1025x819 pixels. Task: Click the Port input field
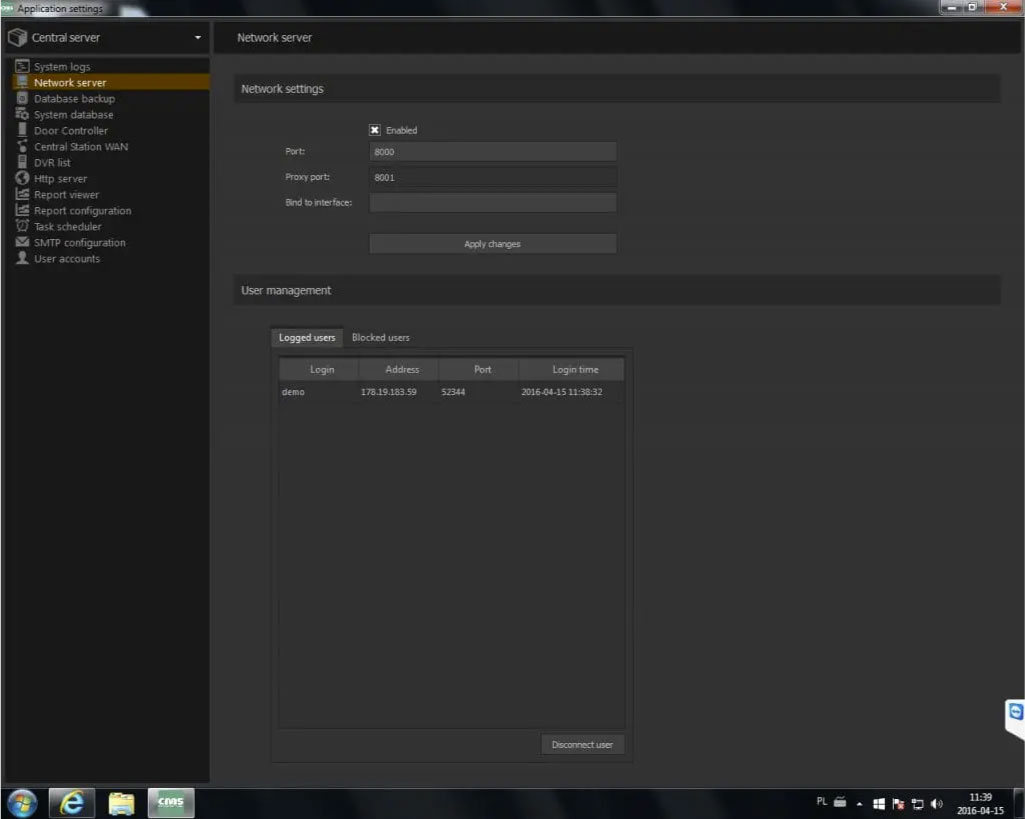coord(492,152)
